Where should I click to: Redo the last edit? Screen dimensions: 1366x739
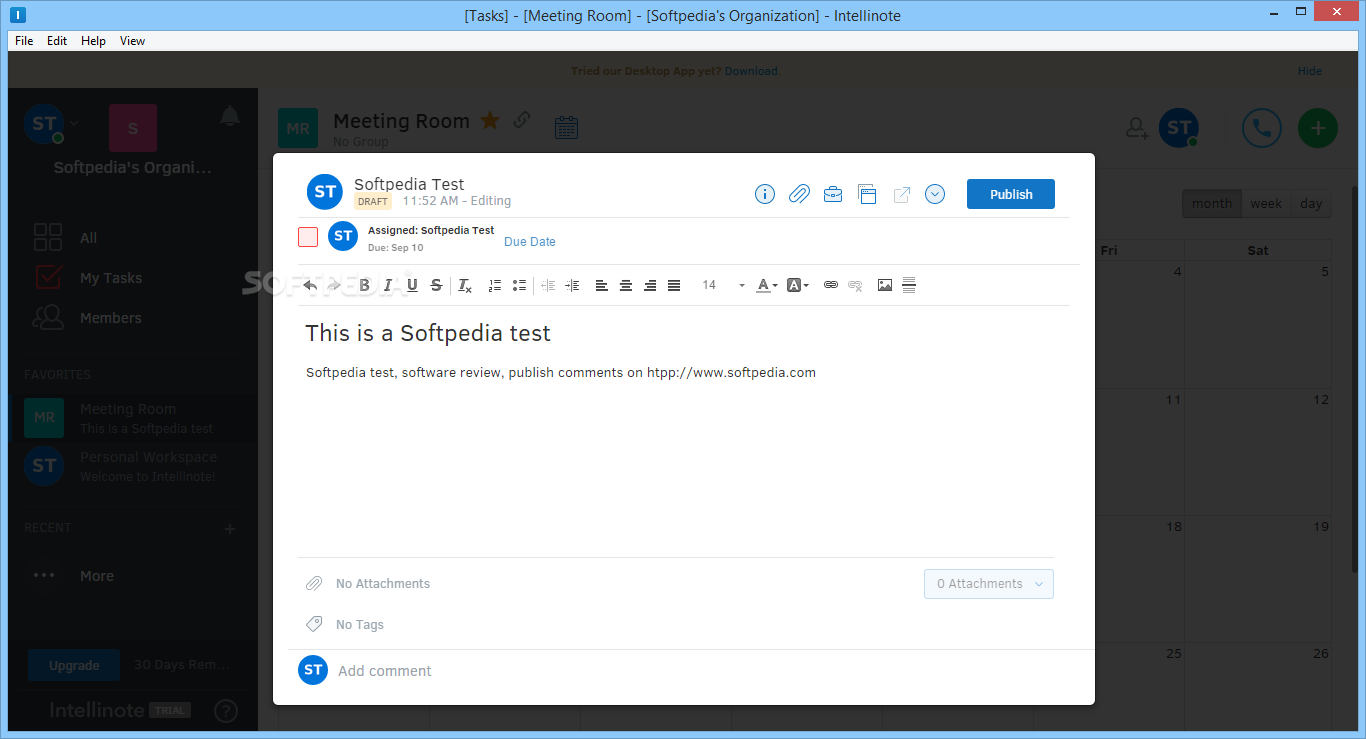334,285
